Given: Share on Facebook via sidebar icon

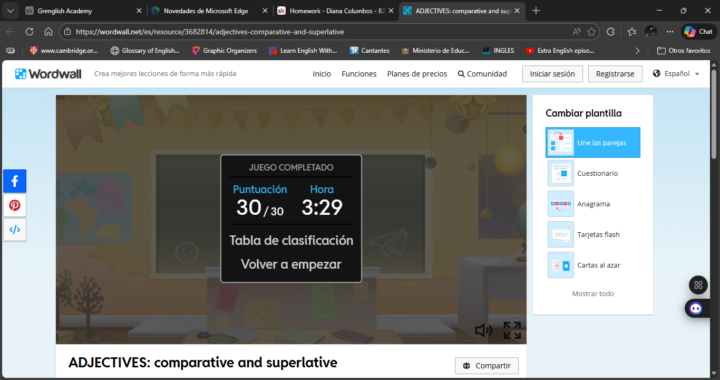Looking at the screenshot, I should 15,181.
